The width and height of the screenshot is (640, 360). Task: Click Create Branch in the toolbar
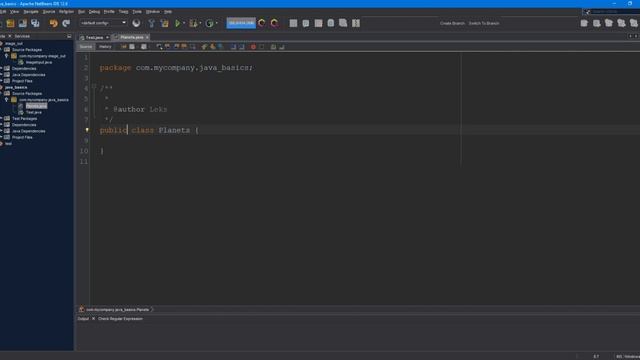[x=452, y=23]
